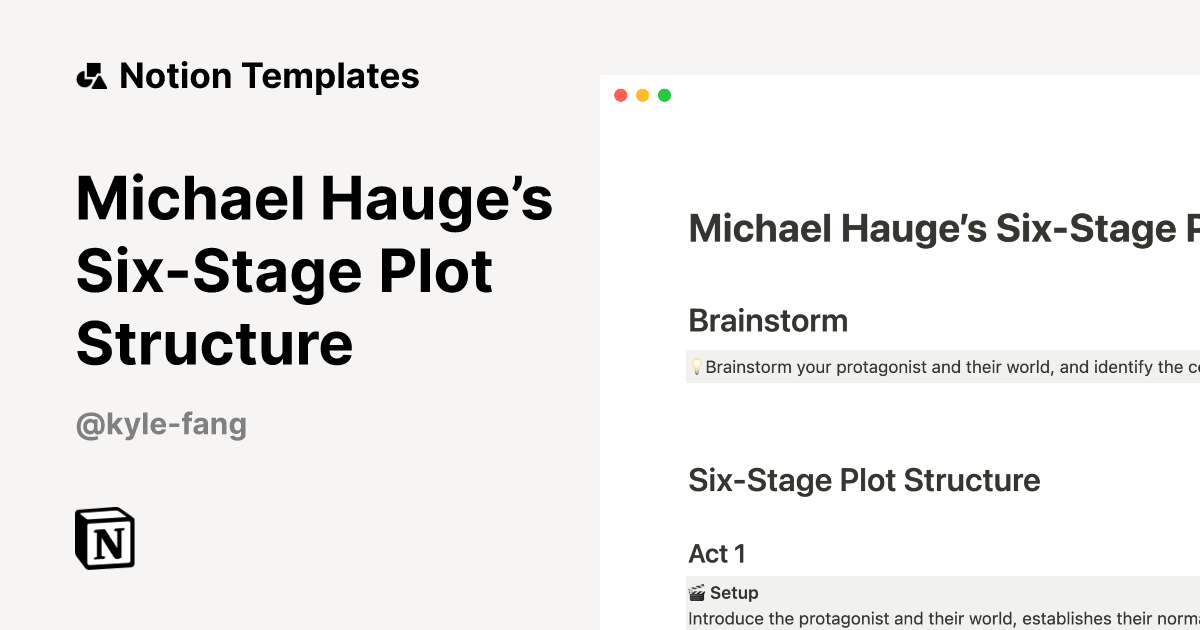Image resolution: width=1200 pixels, height=630 pixels.
Task: Click the clapperboard icon beside Setup
Action: (697, 593)
